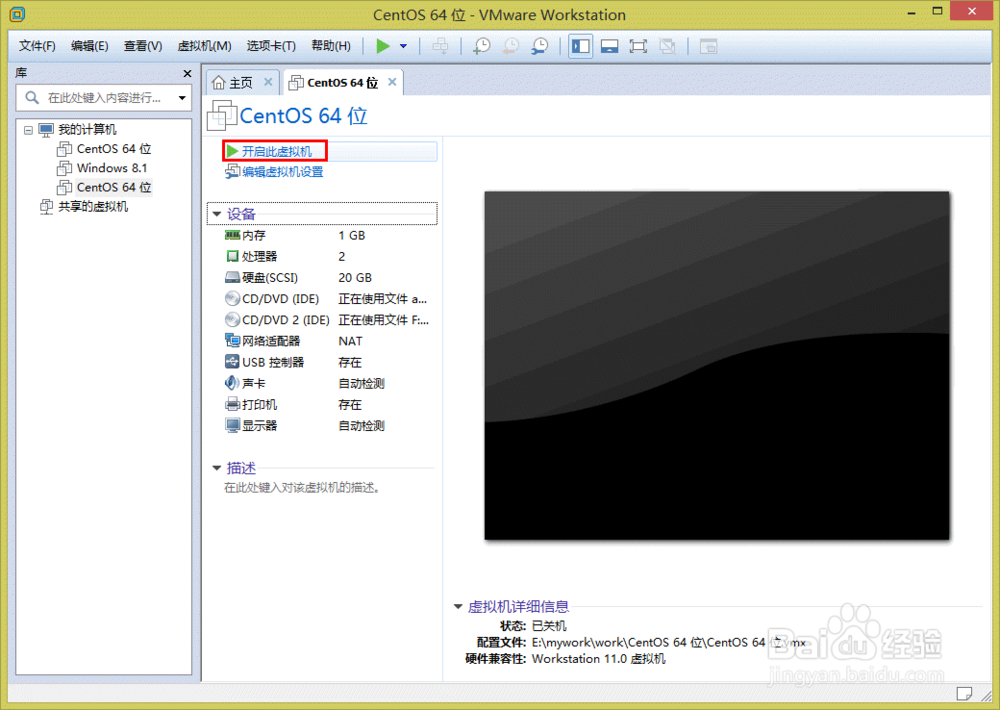Click the USB 控制器 icon
This screenshot has width=1000, height=710.
click(x=232, y=362)
